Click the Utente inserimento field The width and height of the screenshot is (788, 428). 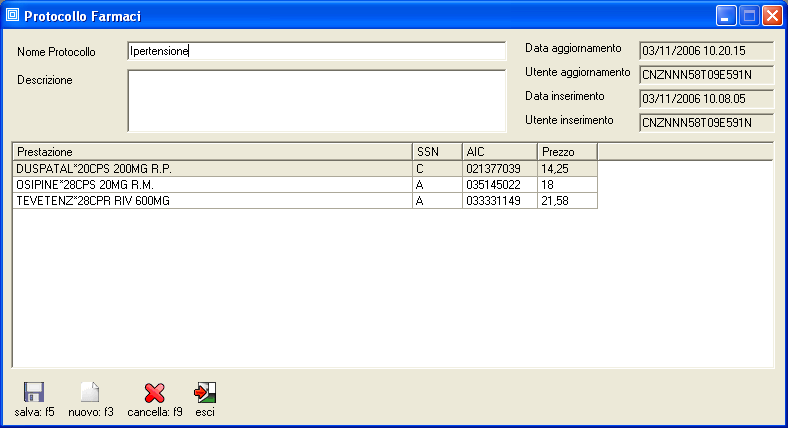706,122
